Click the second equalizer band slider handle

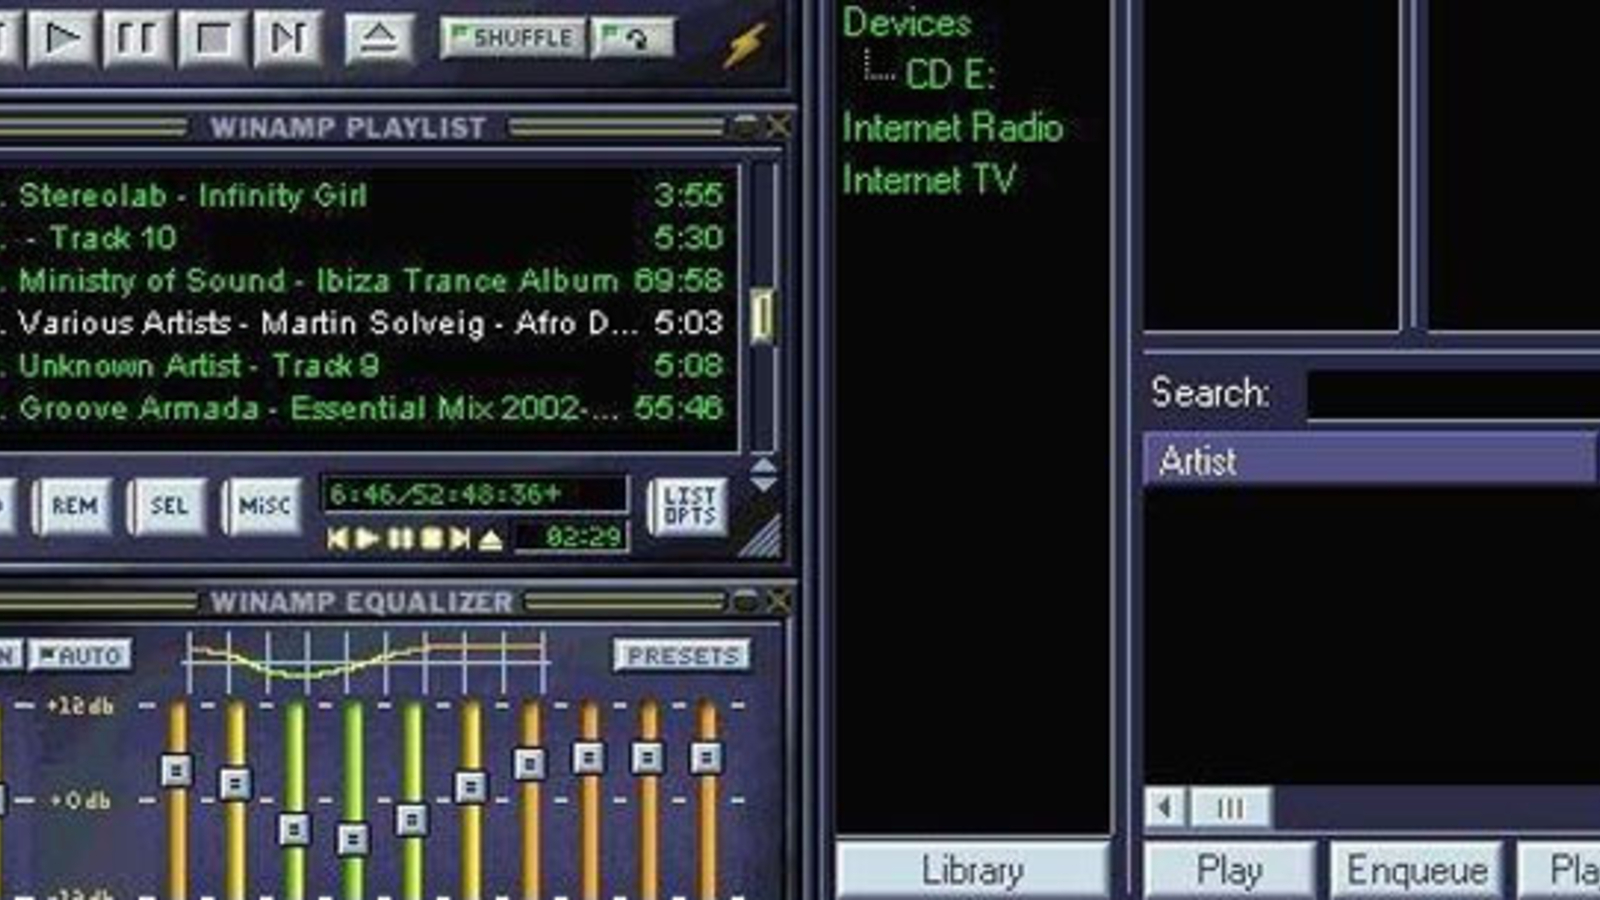(235, 783)
